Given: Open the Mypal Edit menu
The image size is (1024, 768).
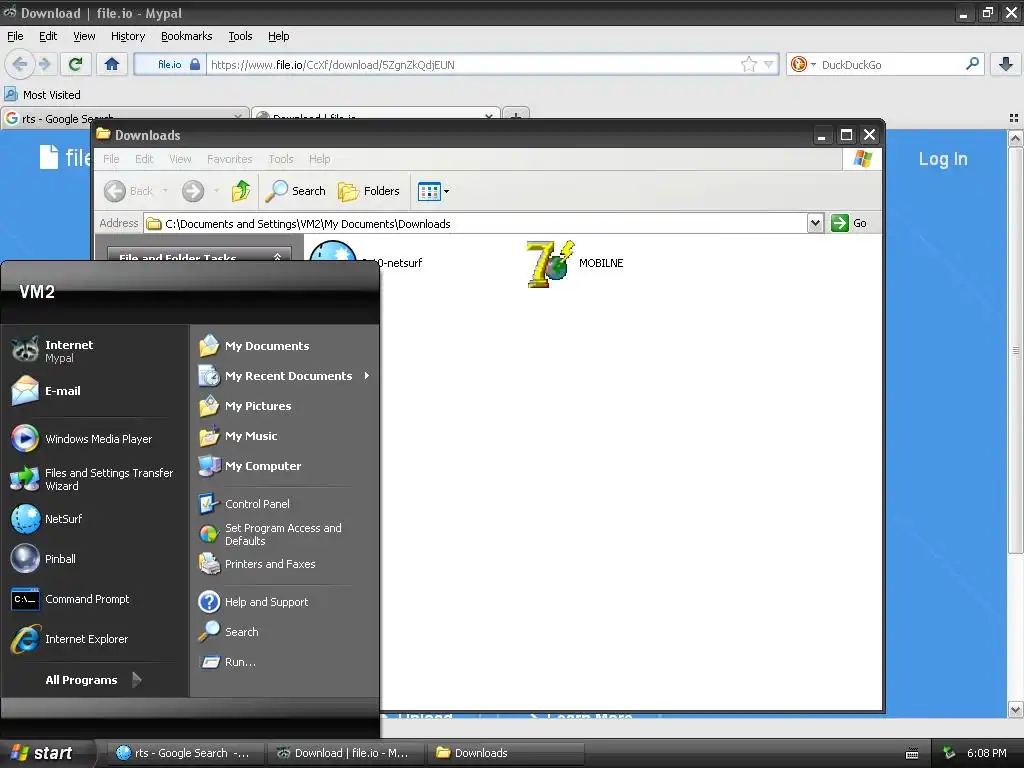Looking at the screenshot, I should [48, 36].
